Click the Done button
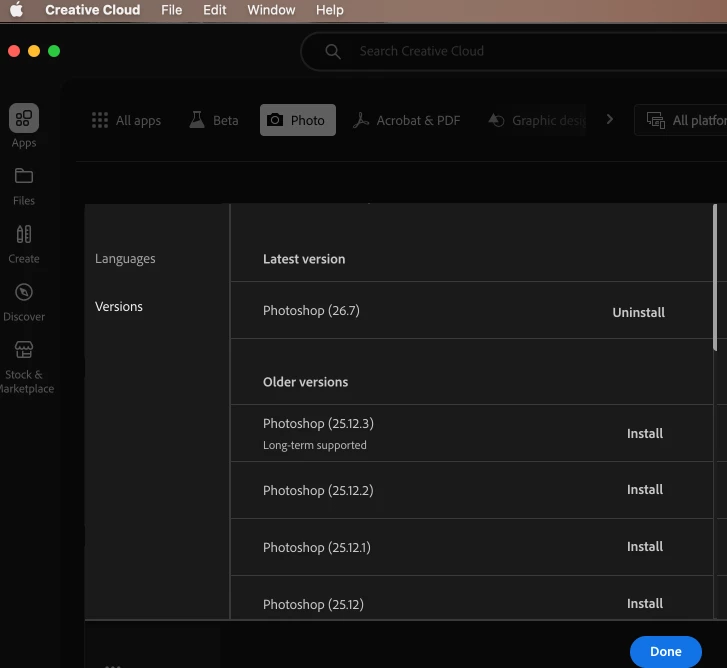This screenshot has height=668, width=727. 665,651
